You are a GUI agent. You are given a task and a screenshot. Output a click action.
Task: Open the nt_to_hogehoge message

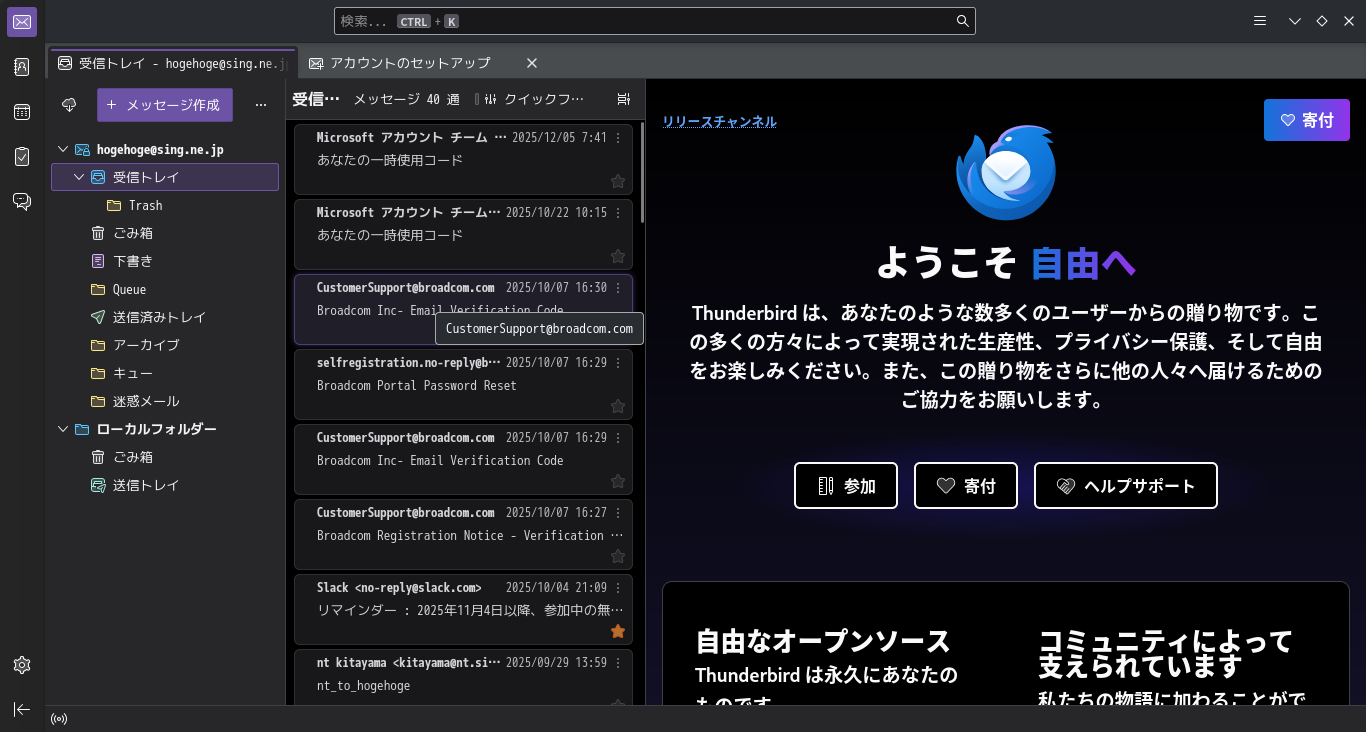463,677
